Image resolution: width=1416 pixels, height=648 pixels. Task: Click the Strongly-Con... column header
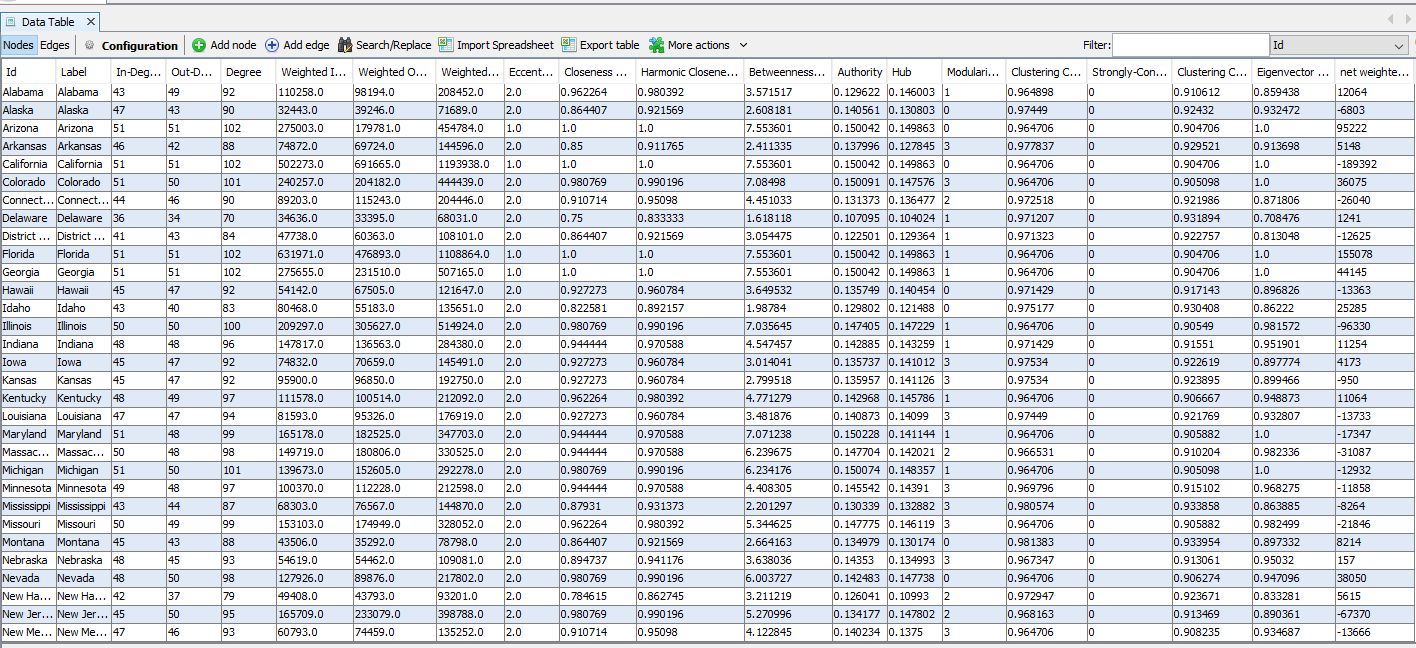coord(1129,72)
